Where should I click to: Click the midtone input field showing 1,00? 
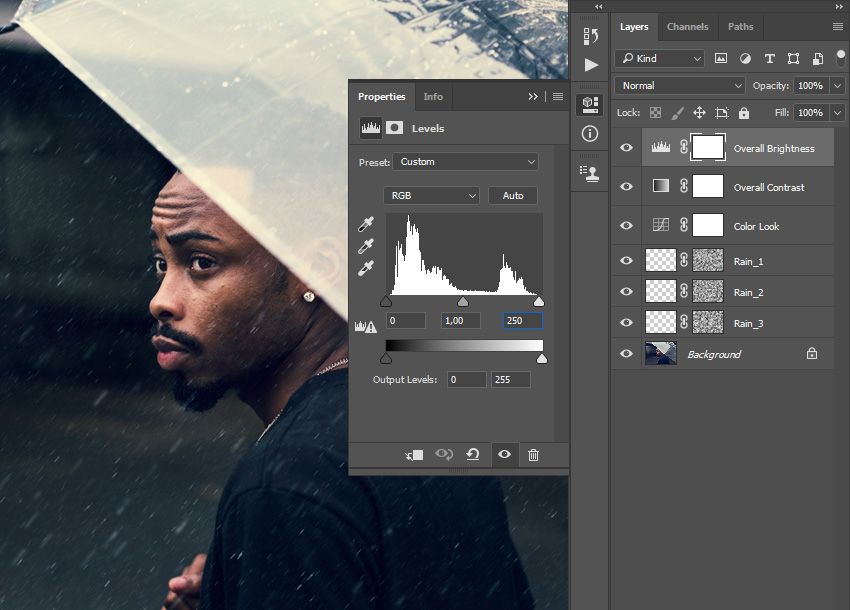[x=461, y=320]
